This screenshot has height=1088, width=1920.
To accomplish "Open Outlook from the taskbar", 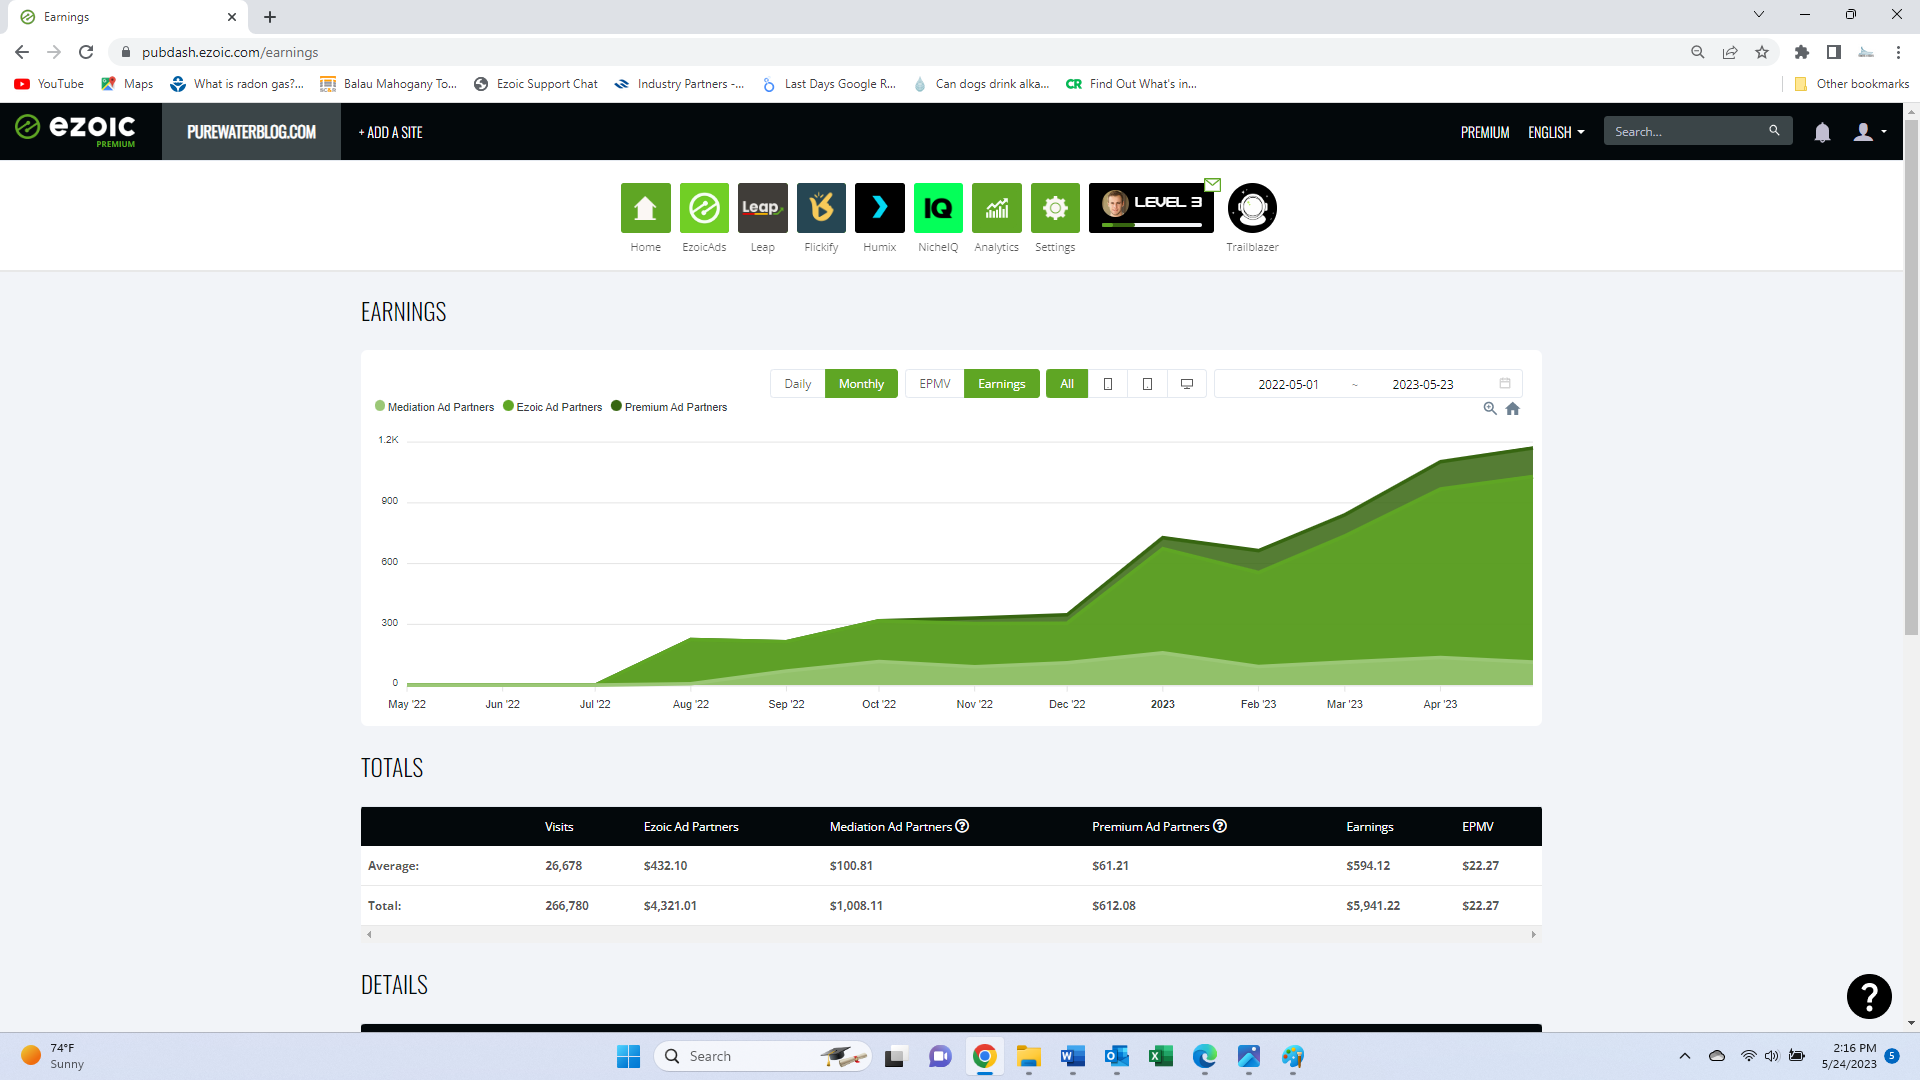I will click(x=1116, y=1057).
